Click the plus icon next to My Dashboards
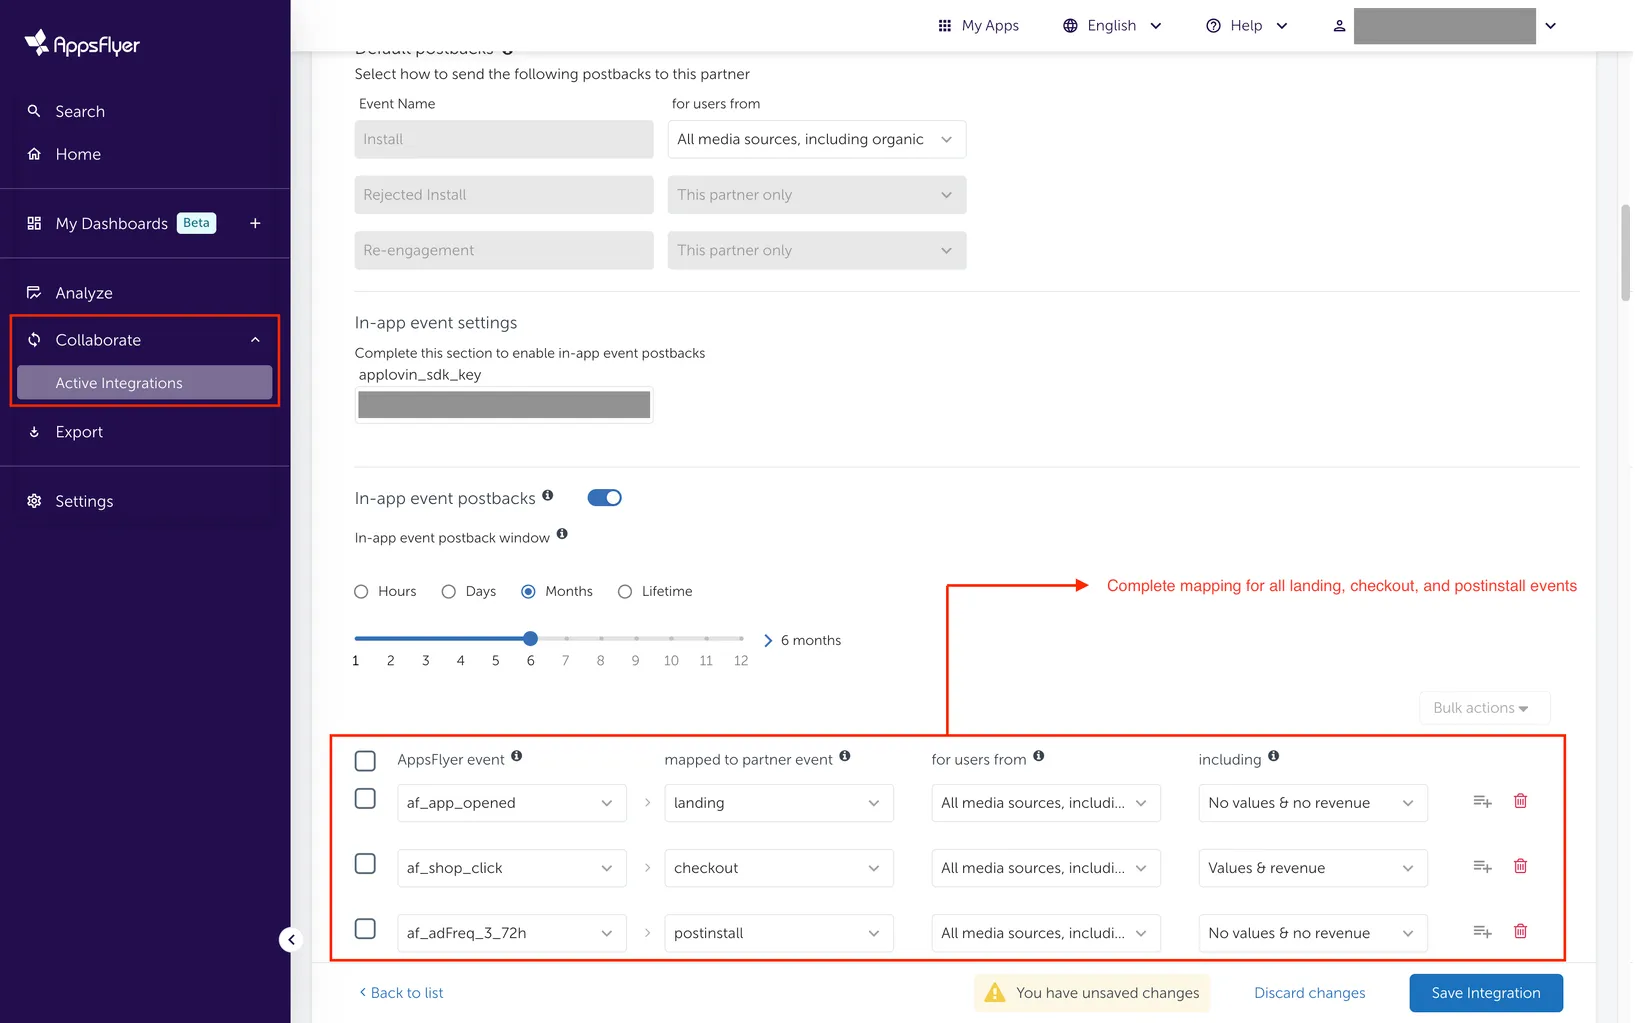Screen dimensions: 1635x1023 point(255,223)
